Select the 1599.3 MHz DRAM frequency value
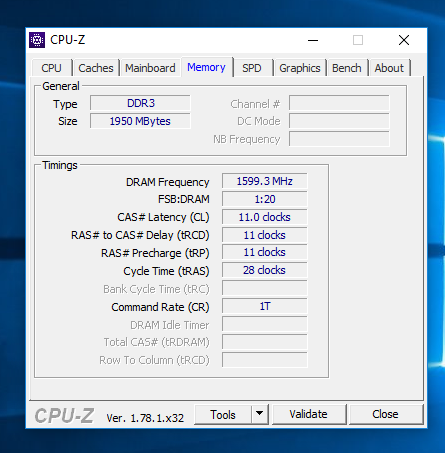The image size is (445, 453). click(x=265, y=181)
